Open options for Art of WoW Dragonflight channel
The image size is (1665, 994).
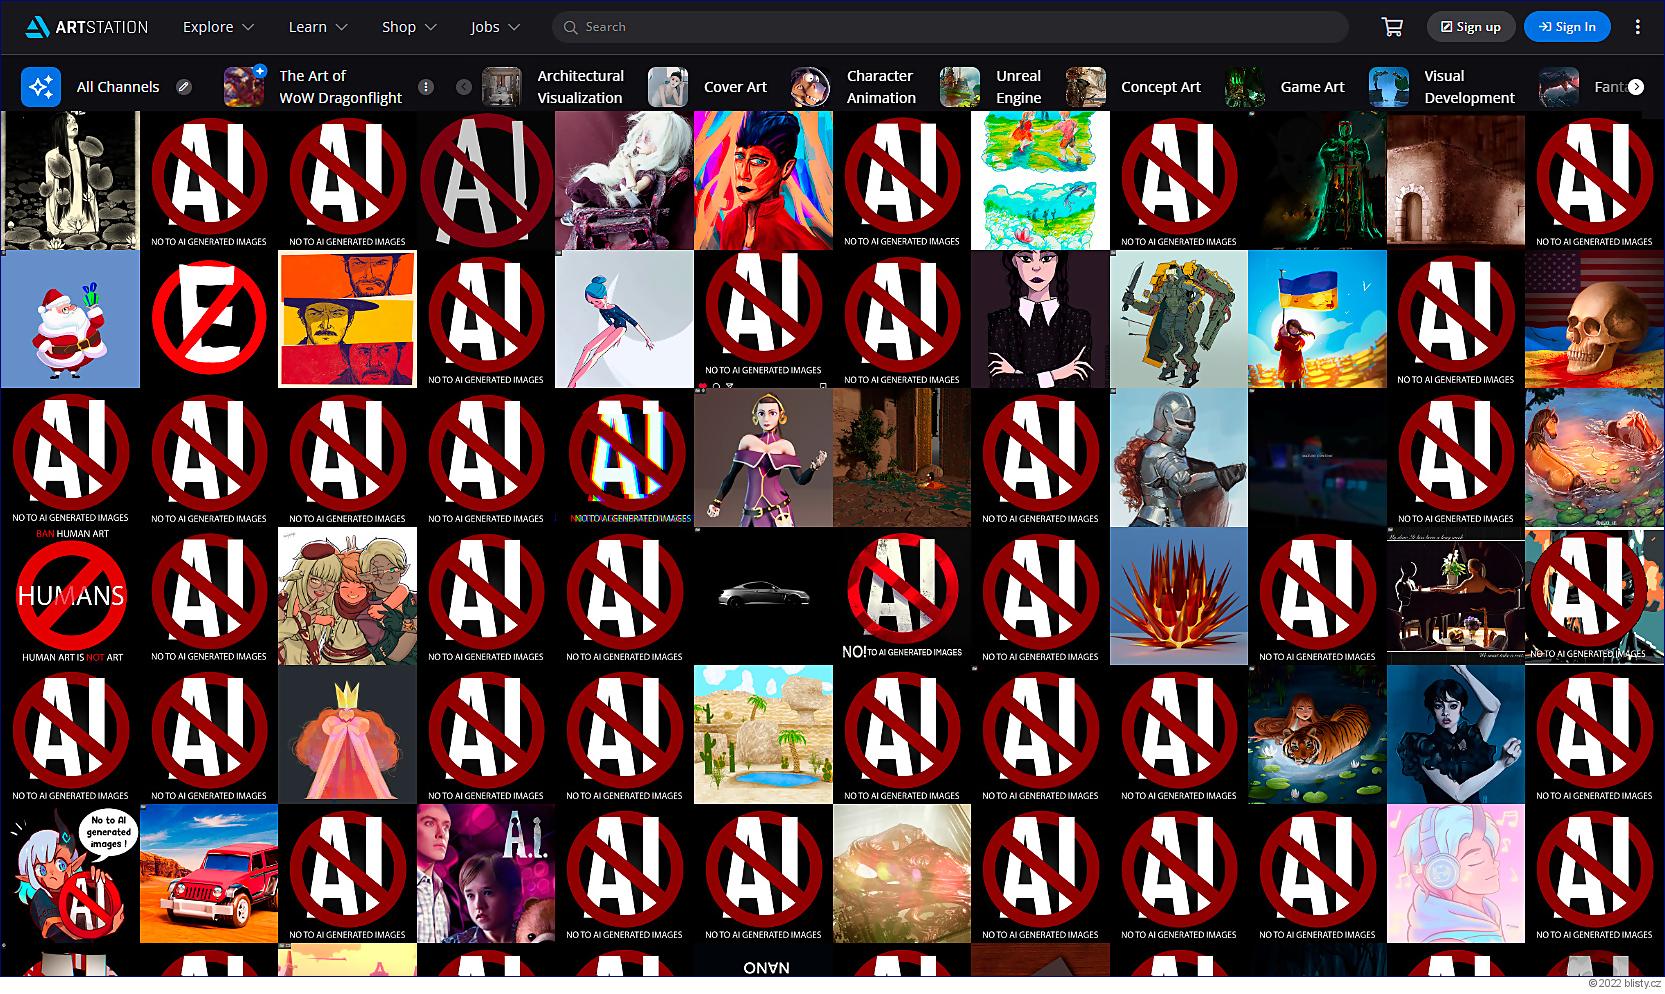(426, 87)
